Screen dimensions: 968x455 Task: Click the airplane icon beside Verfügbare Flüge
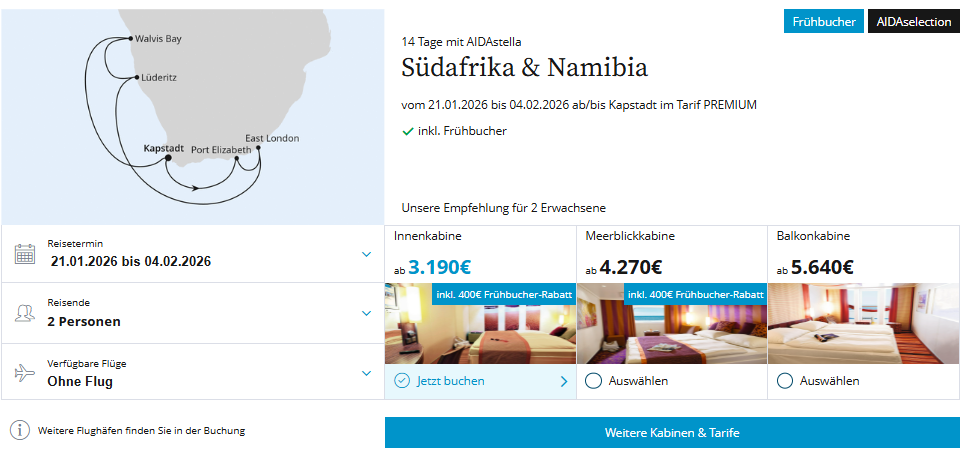25,373
